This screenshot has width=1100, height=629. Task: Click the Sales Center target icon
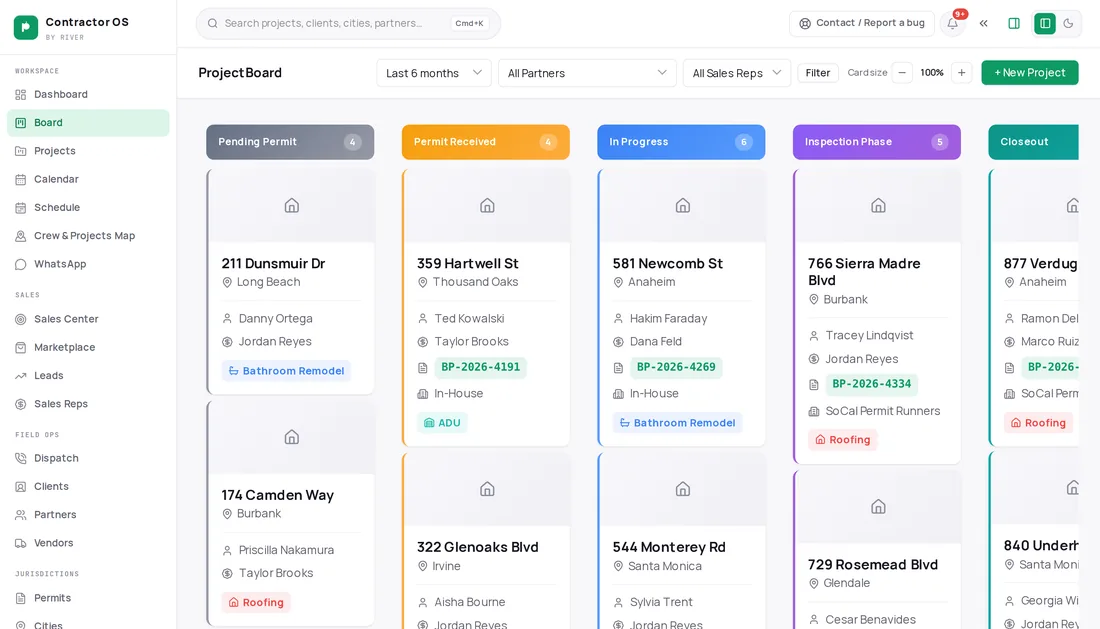(21, 319)
